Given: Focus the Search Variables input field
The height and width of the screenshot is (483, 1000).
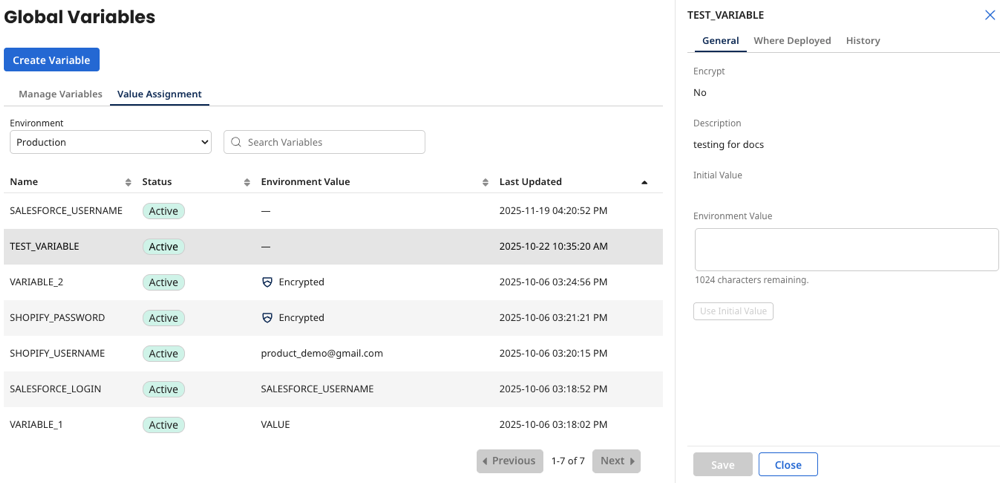Looking at the screenshot, I should tap(324, 142).
